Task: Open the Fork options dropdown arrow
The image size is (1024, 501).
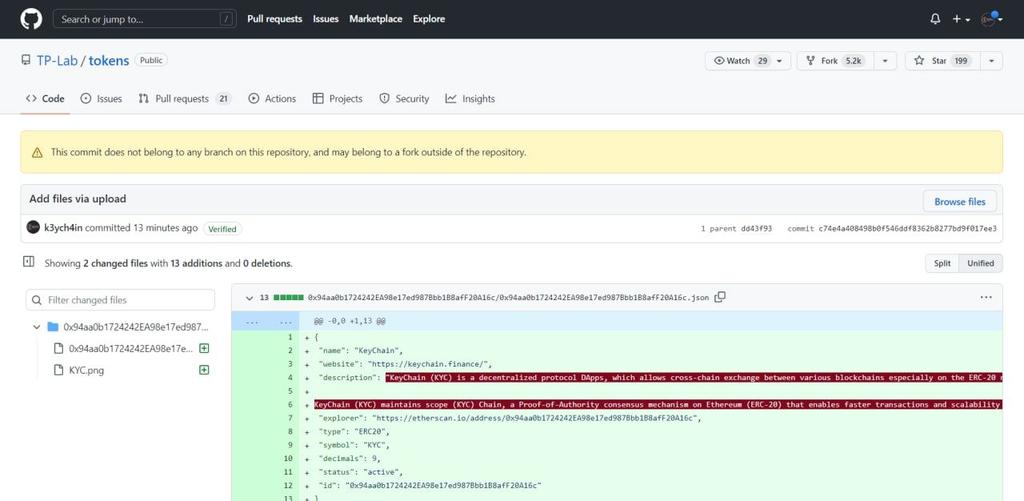Action: tap(885, 61)
